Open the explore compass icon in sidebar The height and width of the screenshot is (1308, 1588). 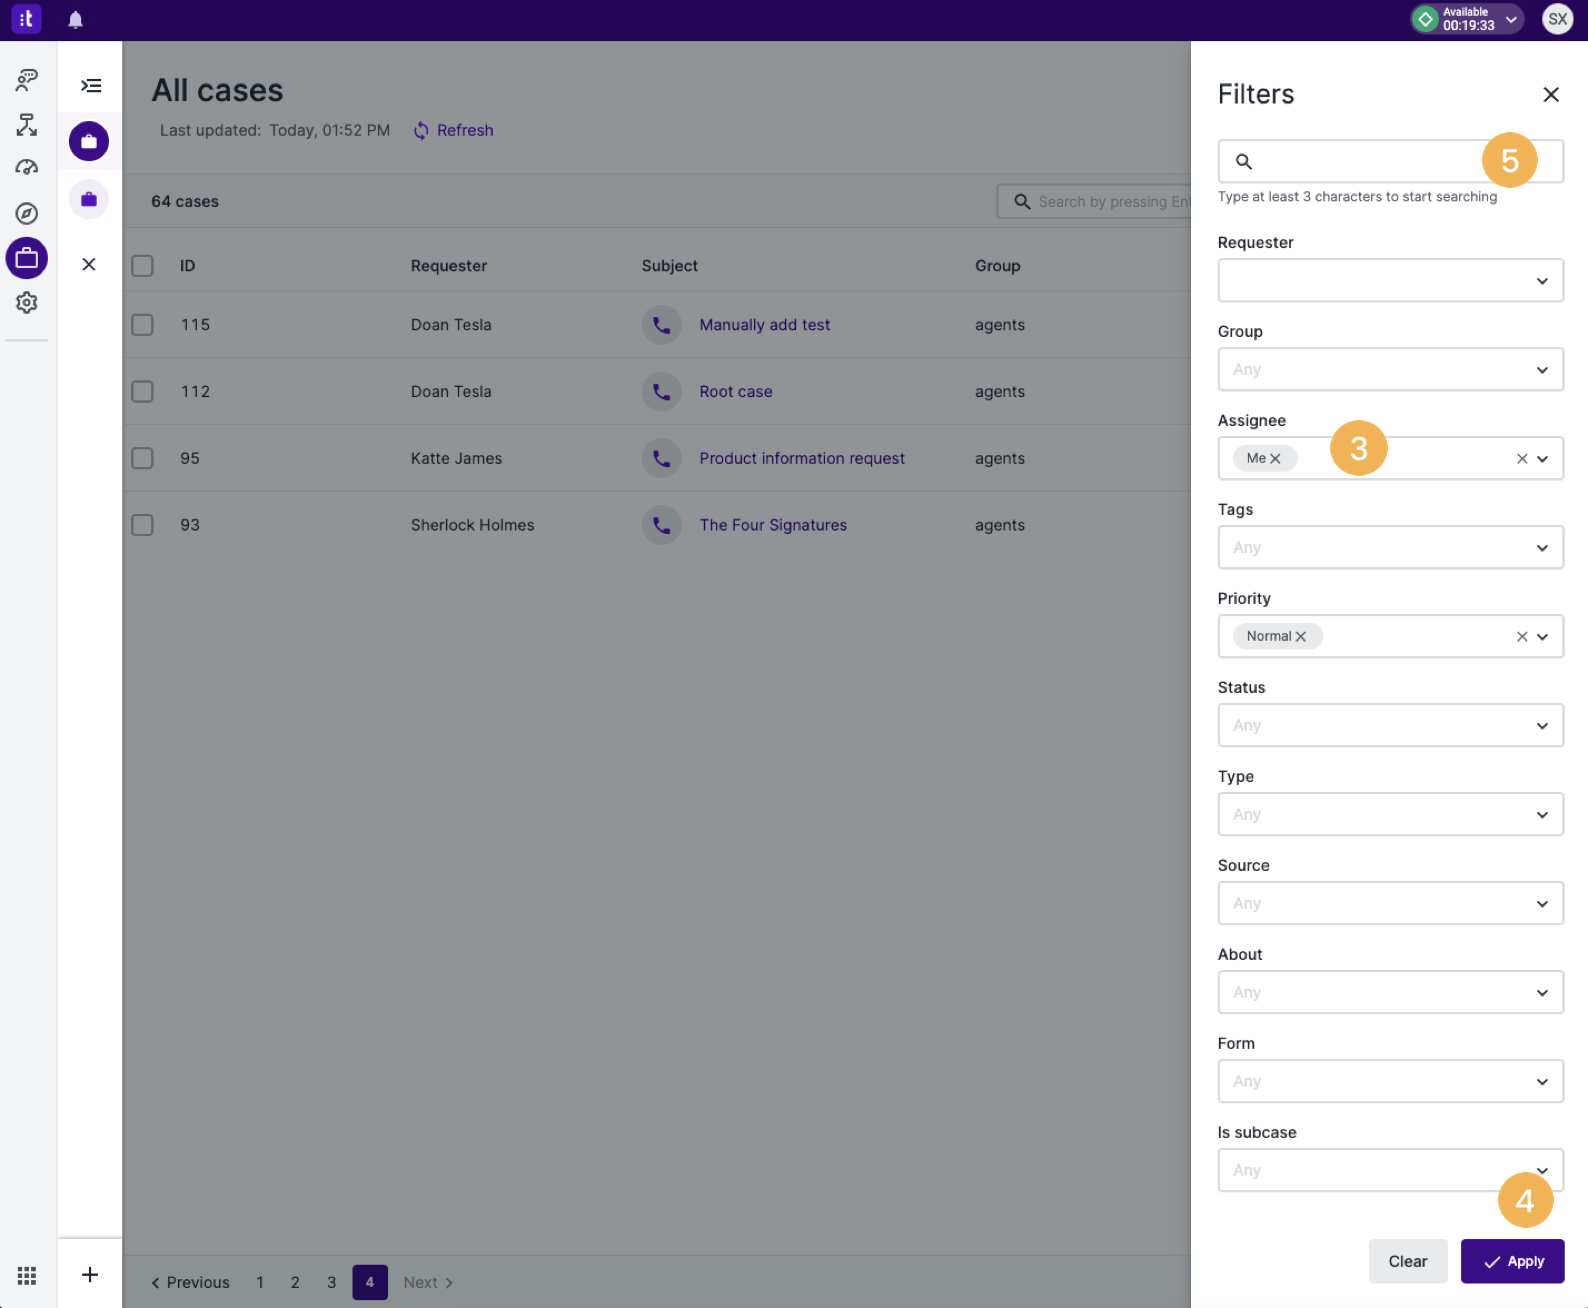[27, 213]
